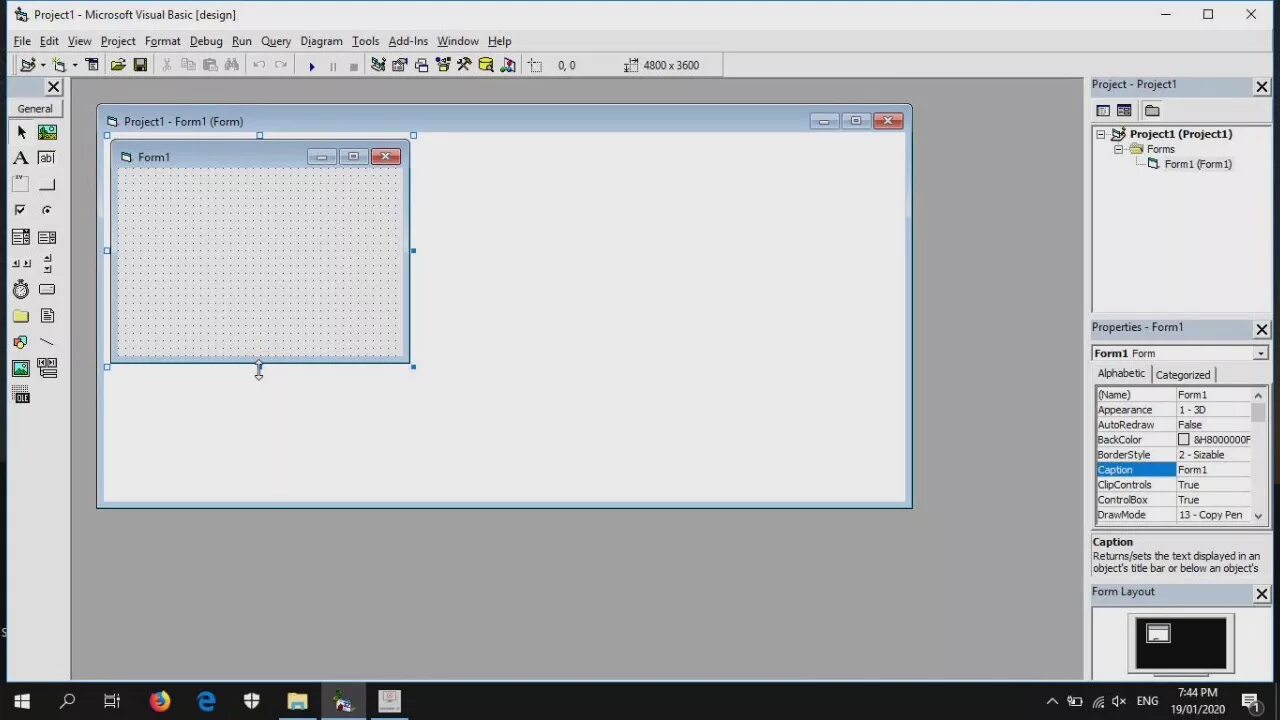The height and width of the screenshot is (720, 1280).
Task: Click the form preview in Form Layout
Action: coord(1158,633)
